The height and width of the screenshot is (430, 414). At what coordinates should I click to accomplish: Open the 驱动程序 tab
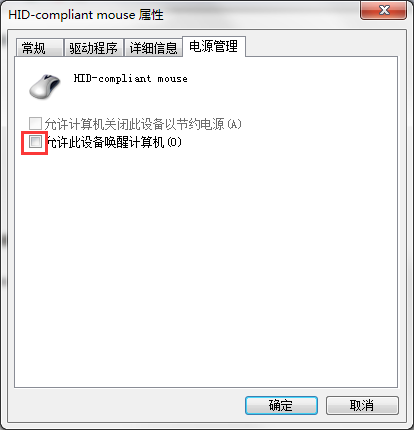click(93, 48)
